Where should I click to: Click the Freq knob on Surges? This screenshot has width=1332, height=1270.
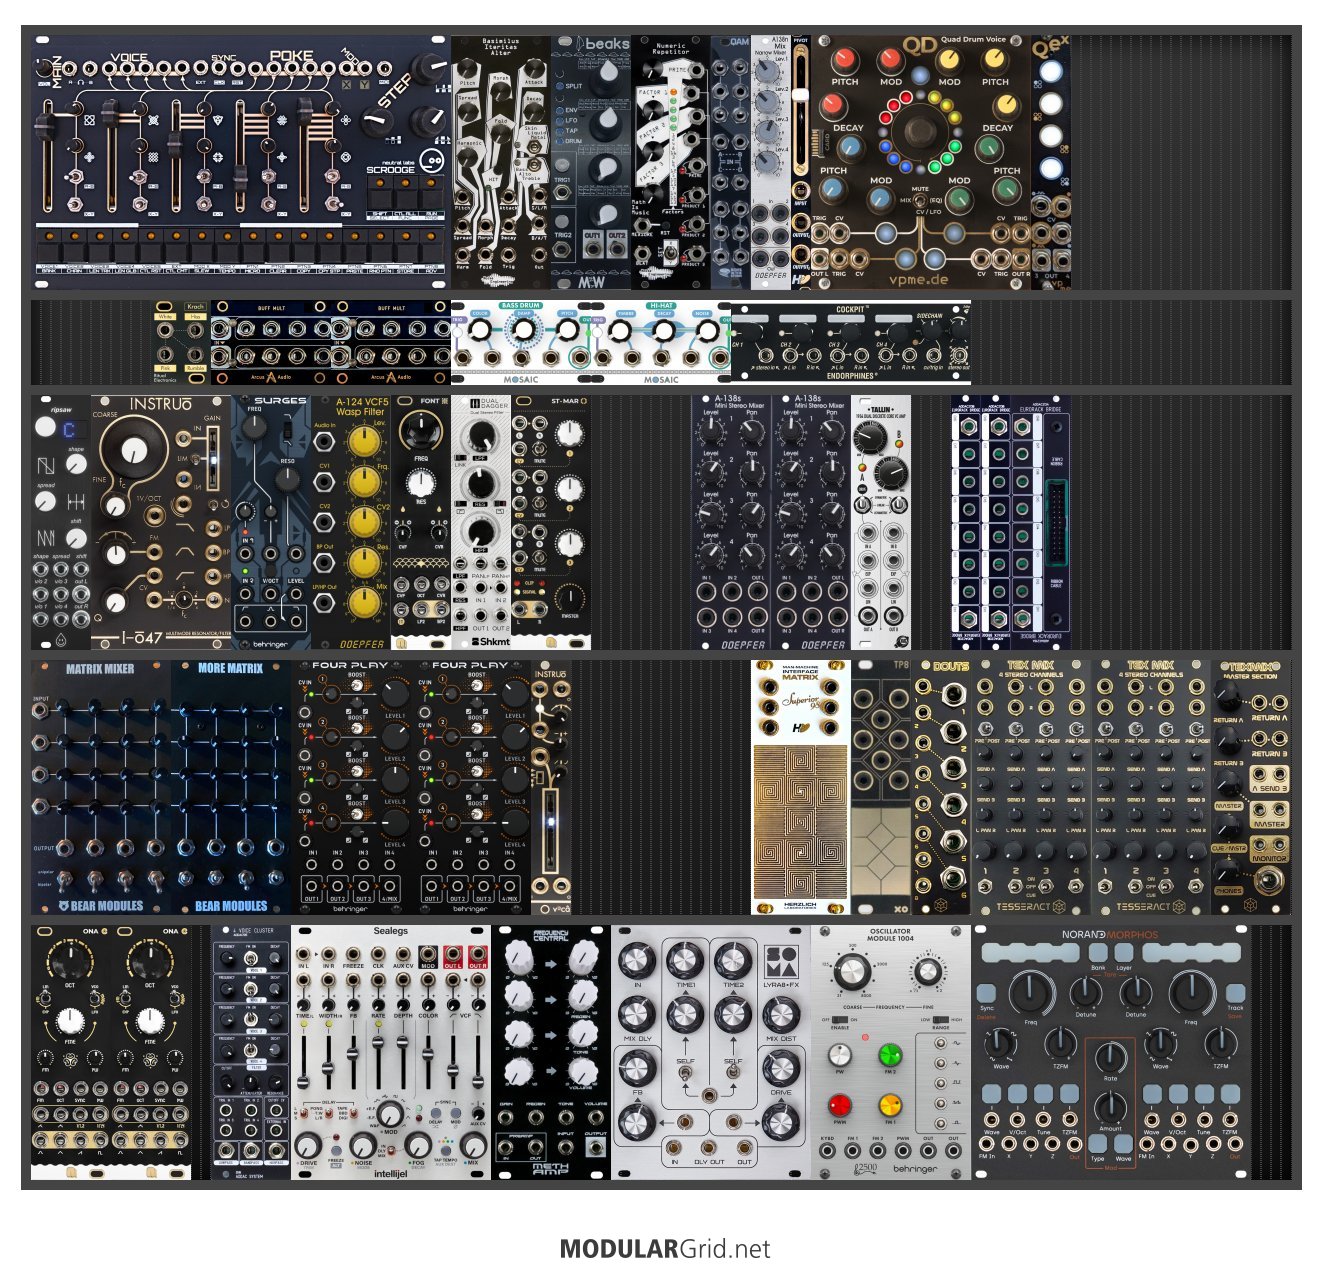(256, 426)
